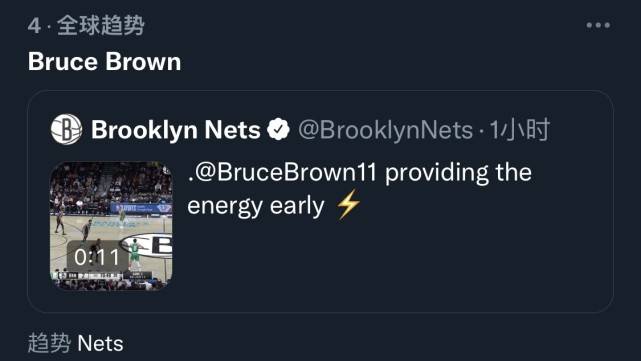Screen dimensions: 641x361
Task: Click the Brooklyn Nets display name
Action: pos(176,130)
